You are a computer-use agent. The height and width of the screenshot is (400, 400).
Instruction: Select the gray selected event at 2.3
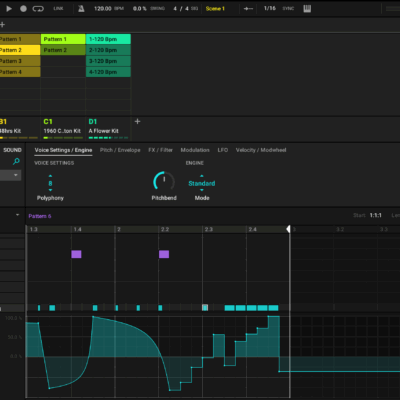[x=205, y=308]
